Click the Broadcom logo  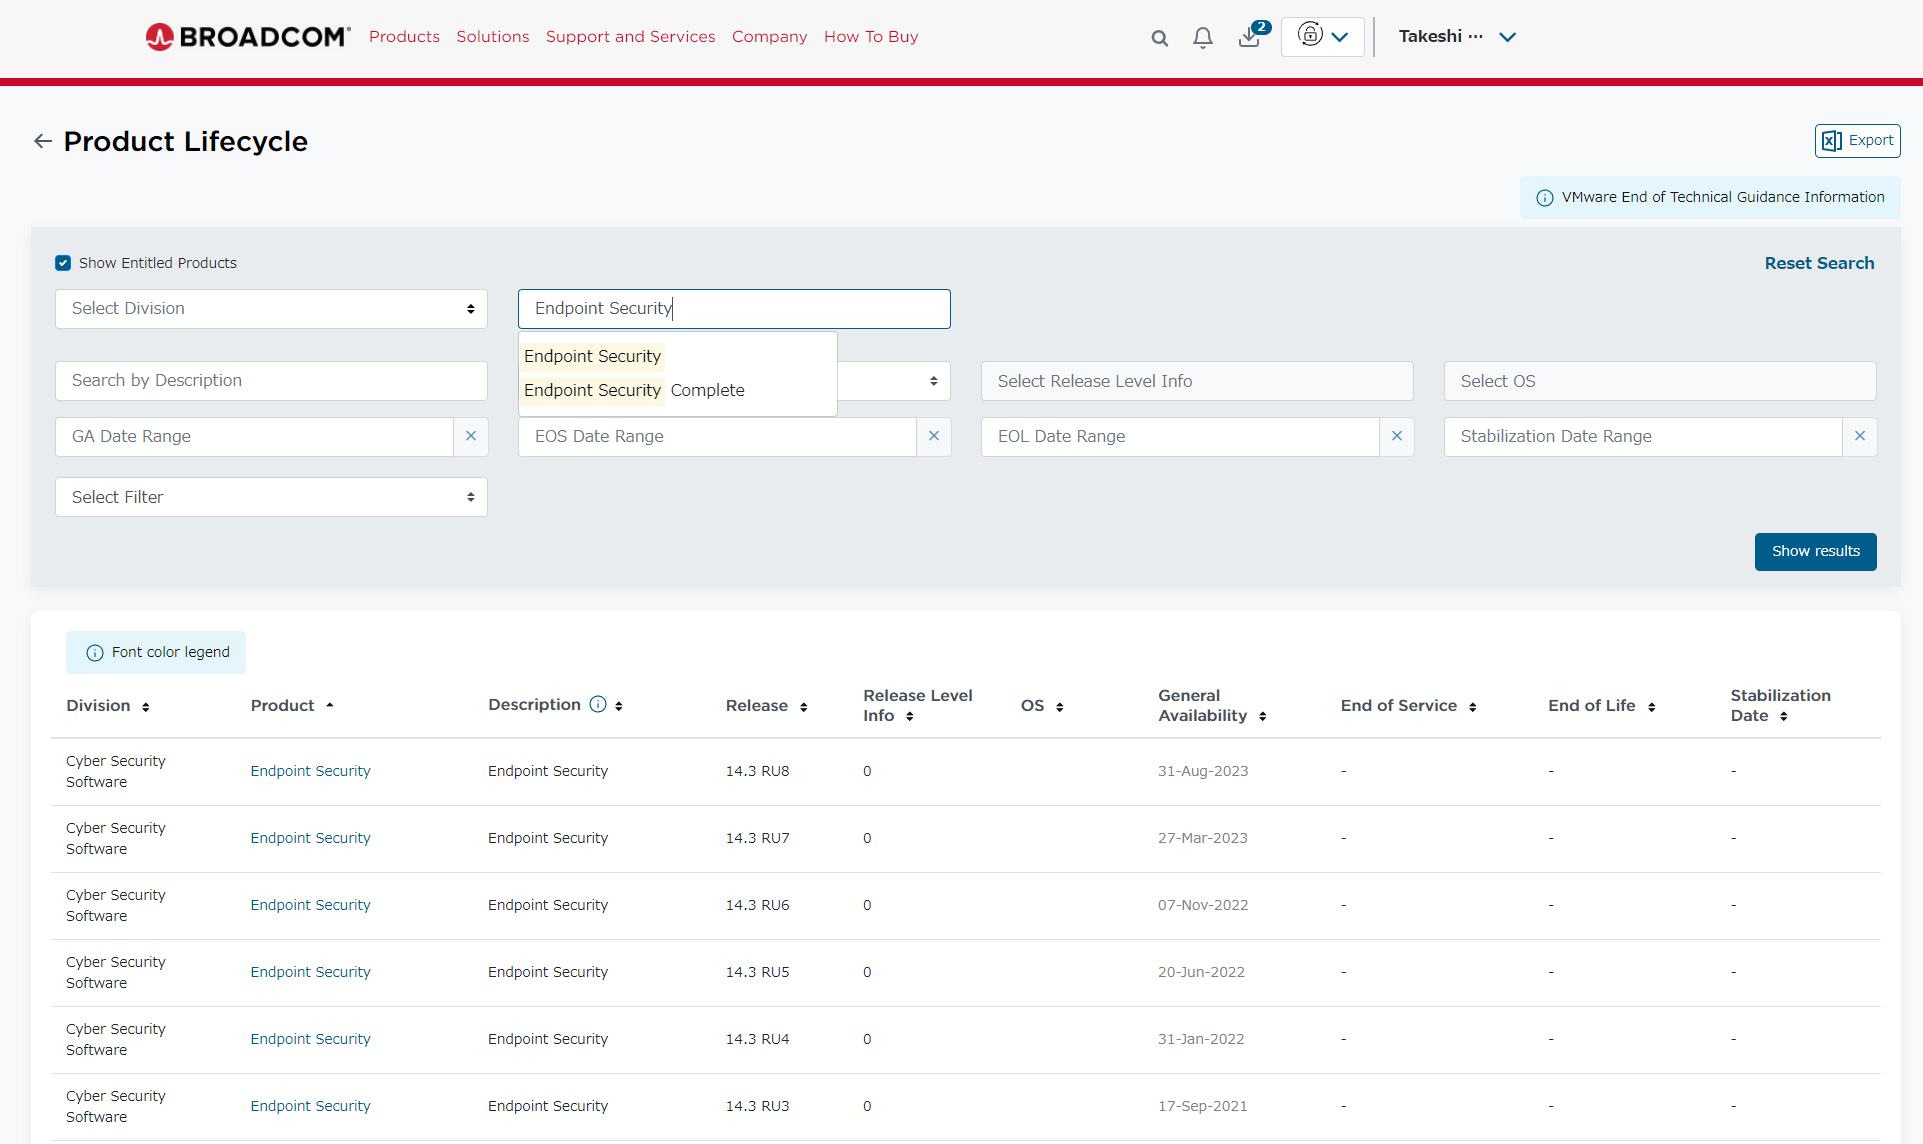point(248,37)
